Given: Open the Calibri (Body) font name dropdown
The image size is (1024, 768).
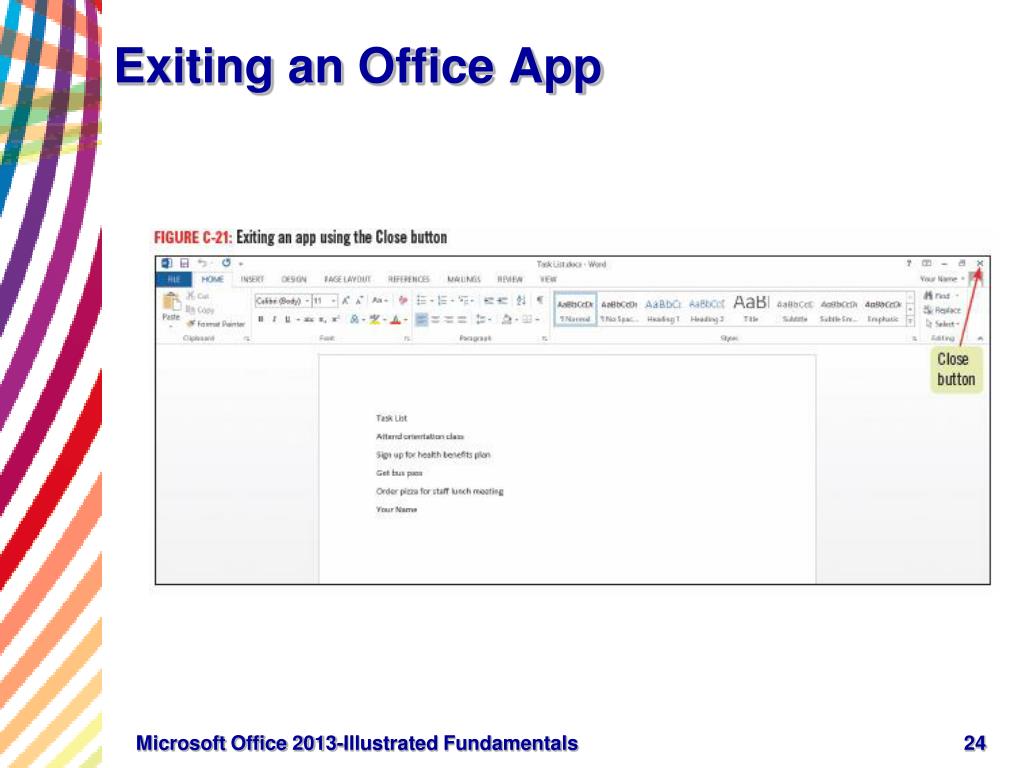Looking at the screenshot, I should pyautogui.click(x=308, y=300).
